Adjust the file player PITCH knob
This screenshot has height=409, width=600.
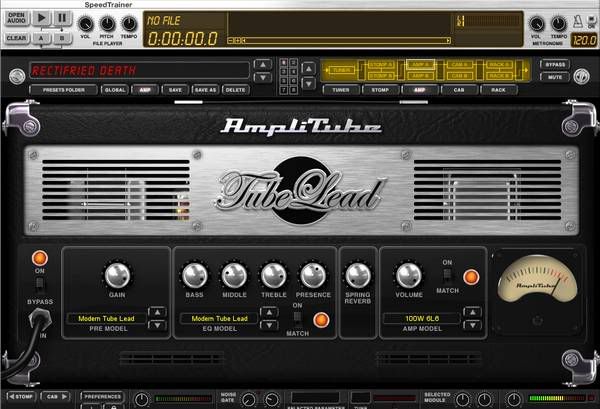[x=107, y=24]
